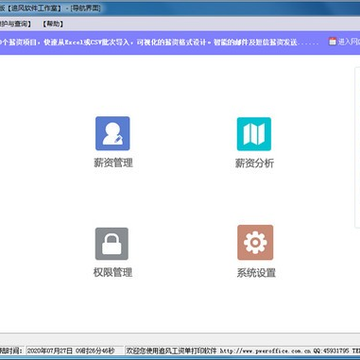Screen dimensions: 360x360
Task: Click the 薪资管理 text label
Action: [x=113, y=163]
